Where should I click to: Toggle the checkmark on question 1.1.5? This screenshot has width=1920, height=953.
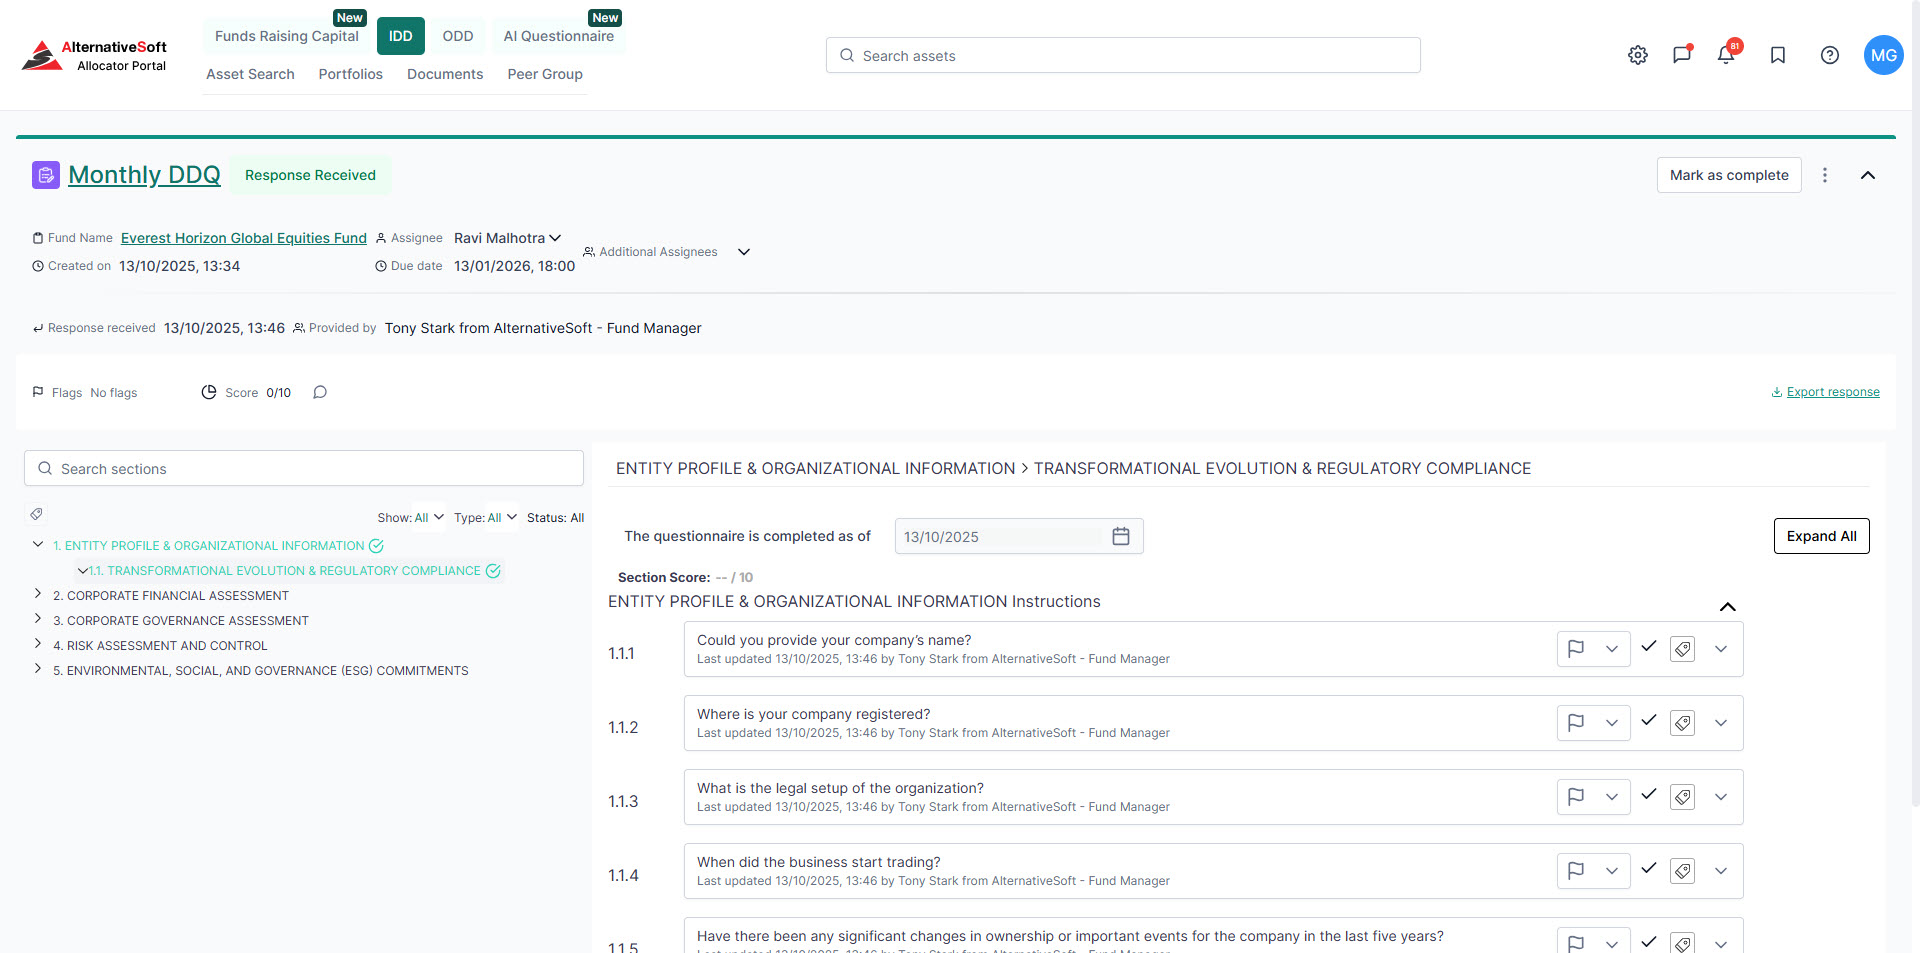[x=1649, y=942]
